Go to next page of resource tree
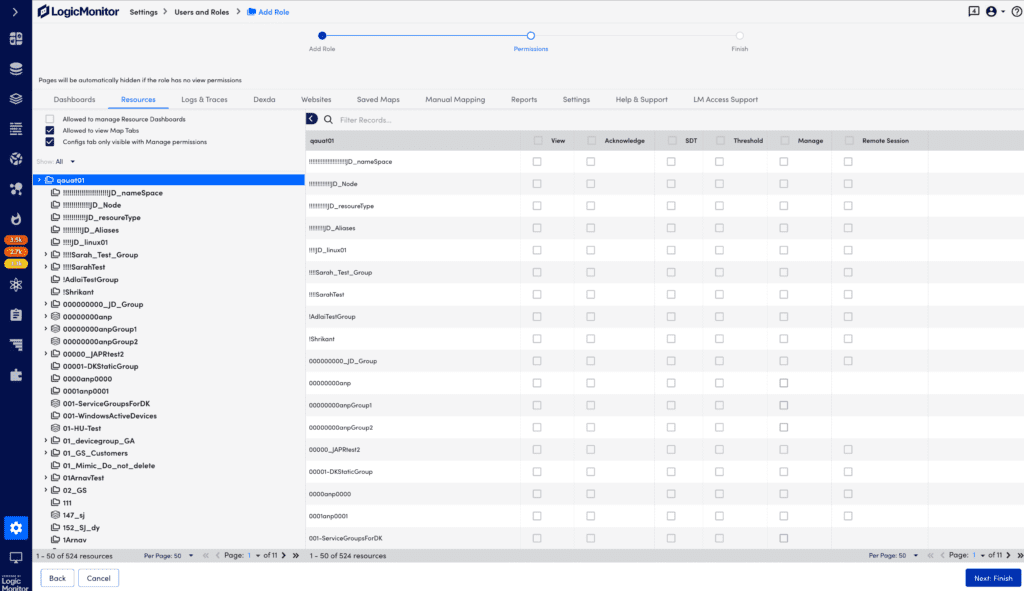The image size is (1024, 591). pos(284,556)
